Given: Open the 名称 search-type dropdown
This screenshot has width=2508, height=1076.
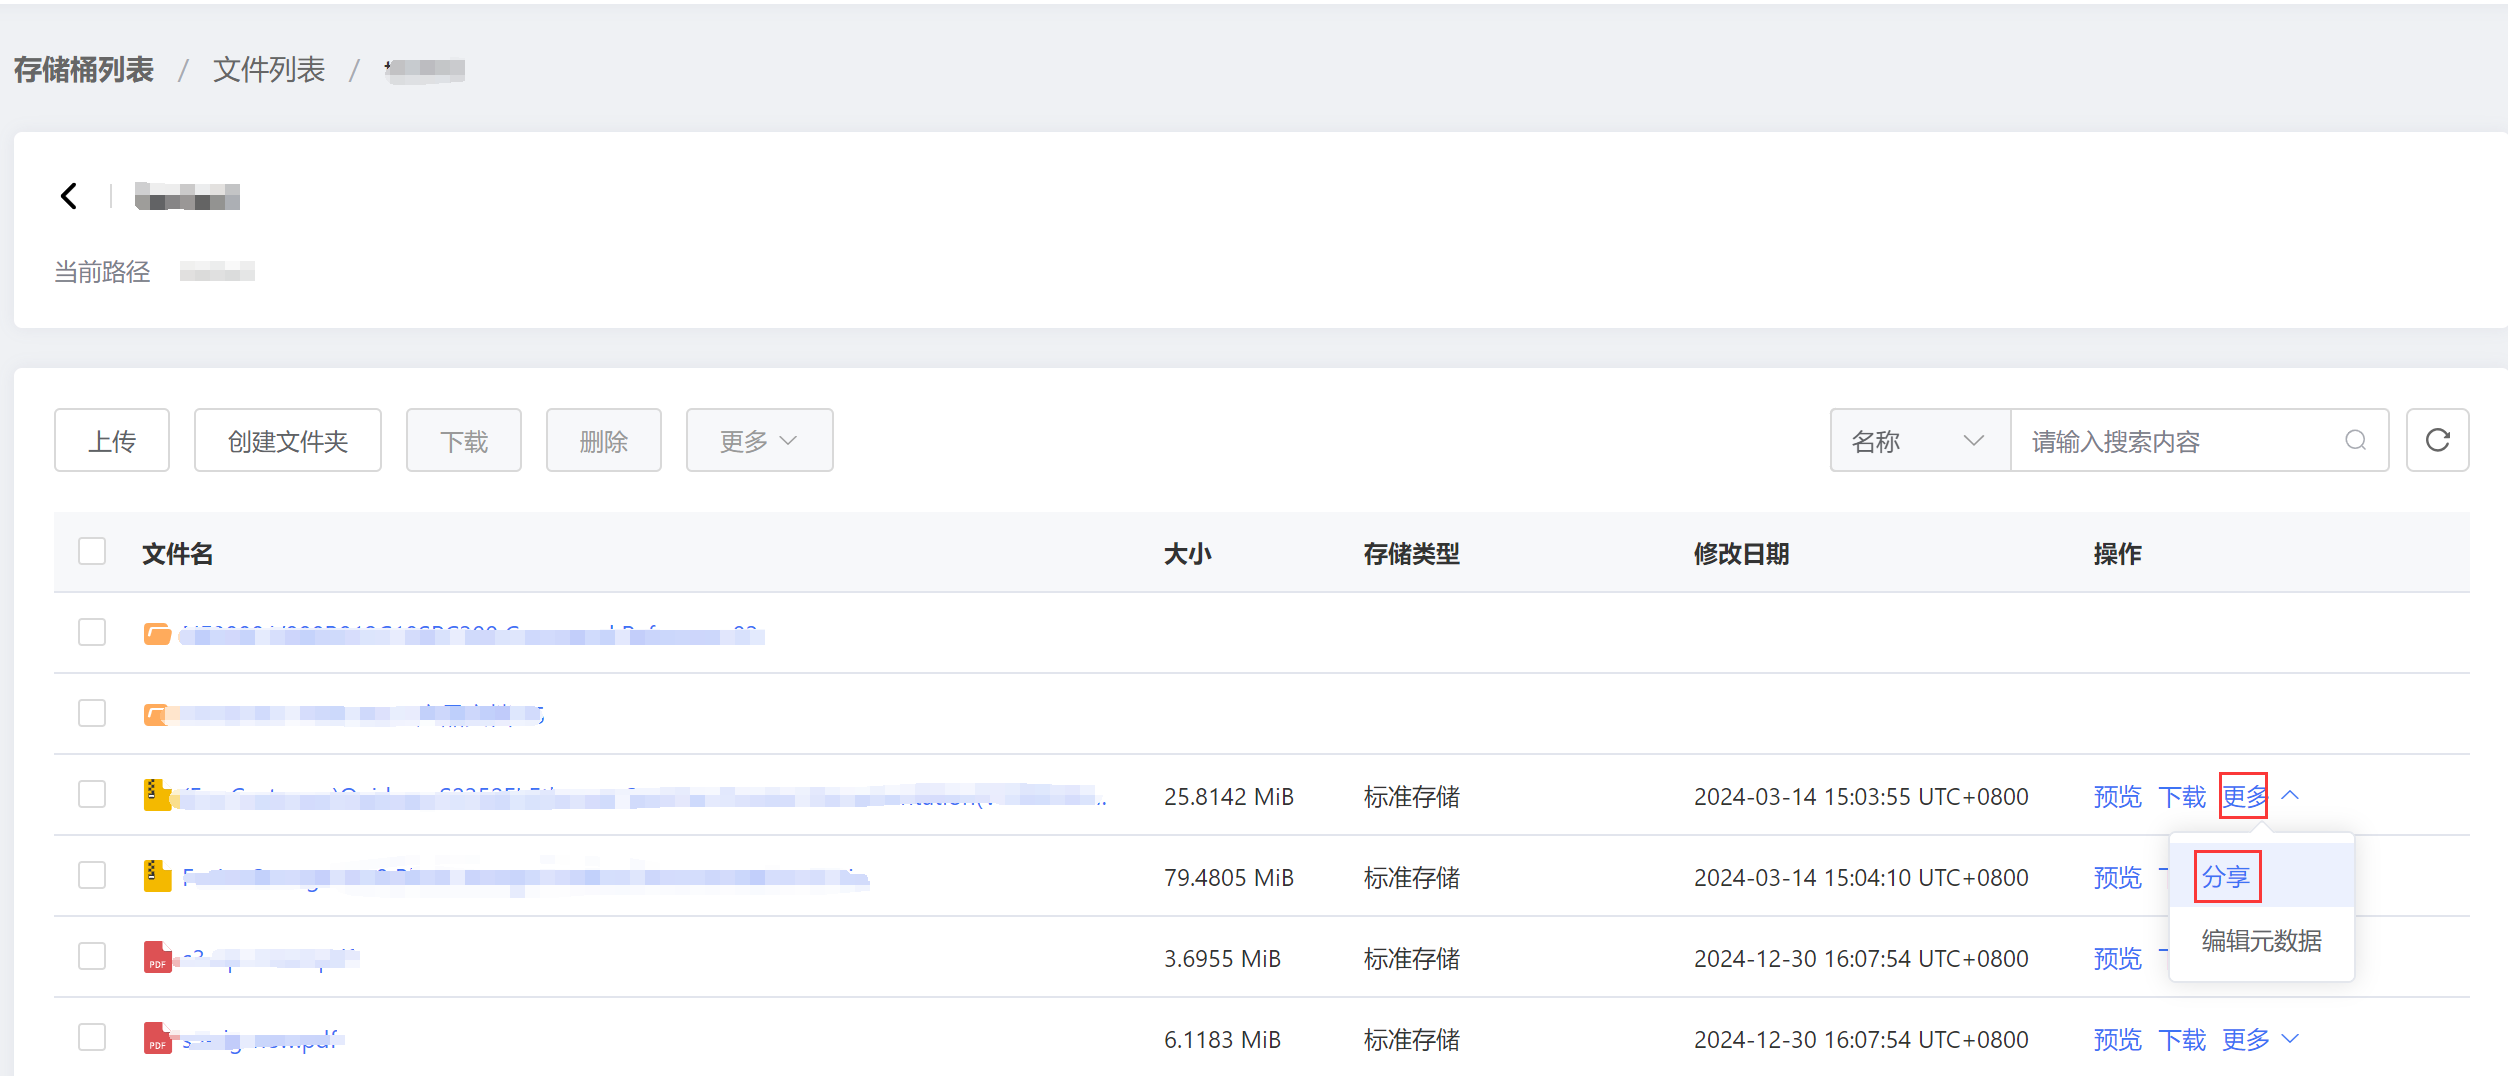Looking at the screenshot, I should [x=1919, y=440].
